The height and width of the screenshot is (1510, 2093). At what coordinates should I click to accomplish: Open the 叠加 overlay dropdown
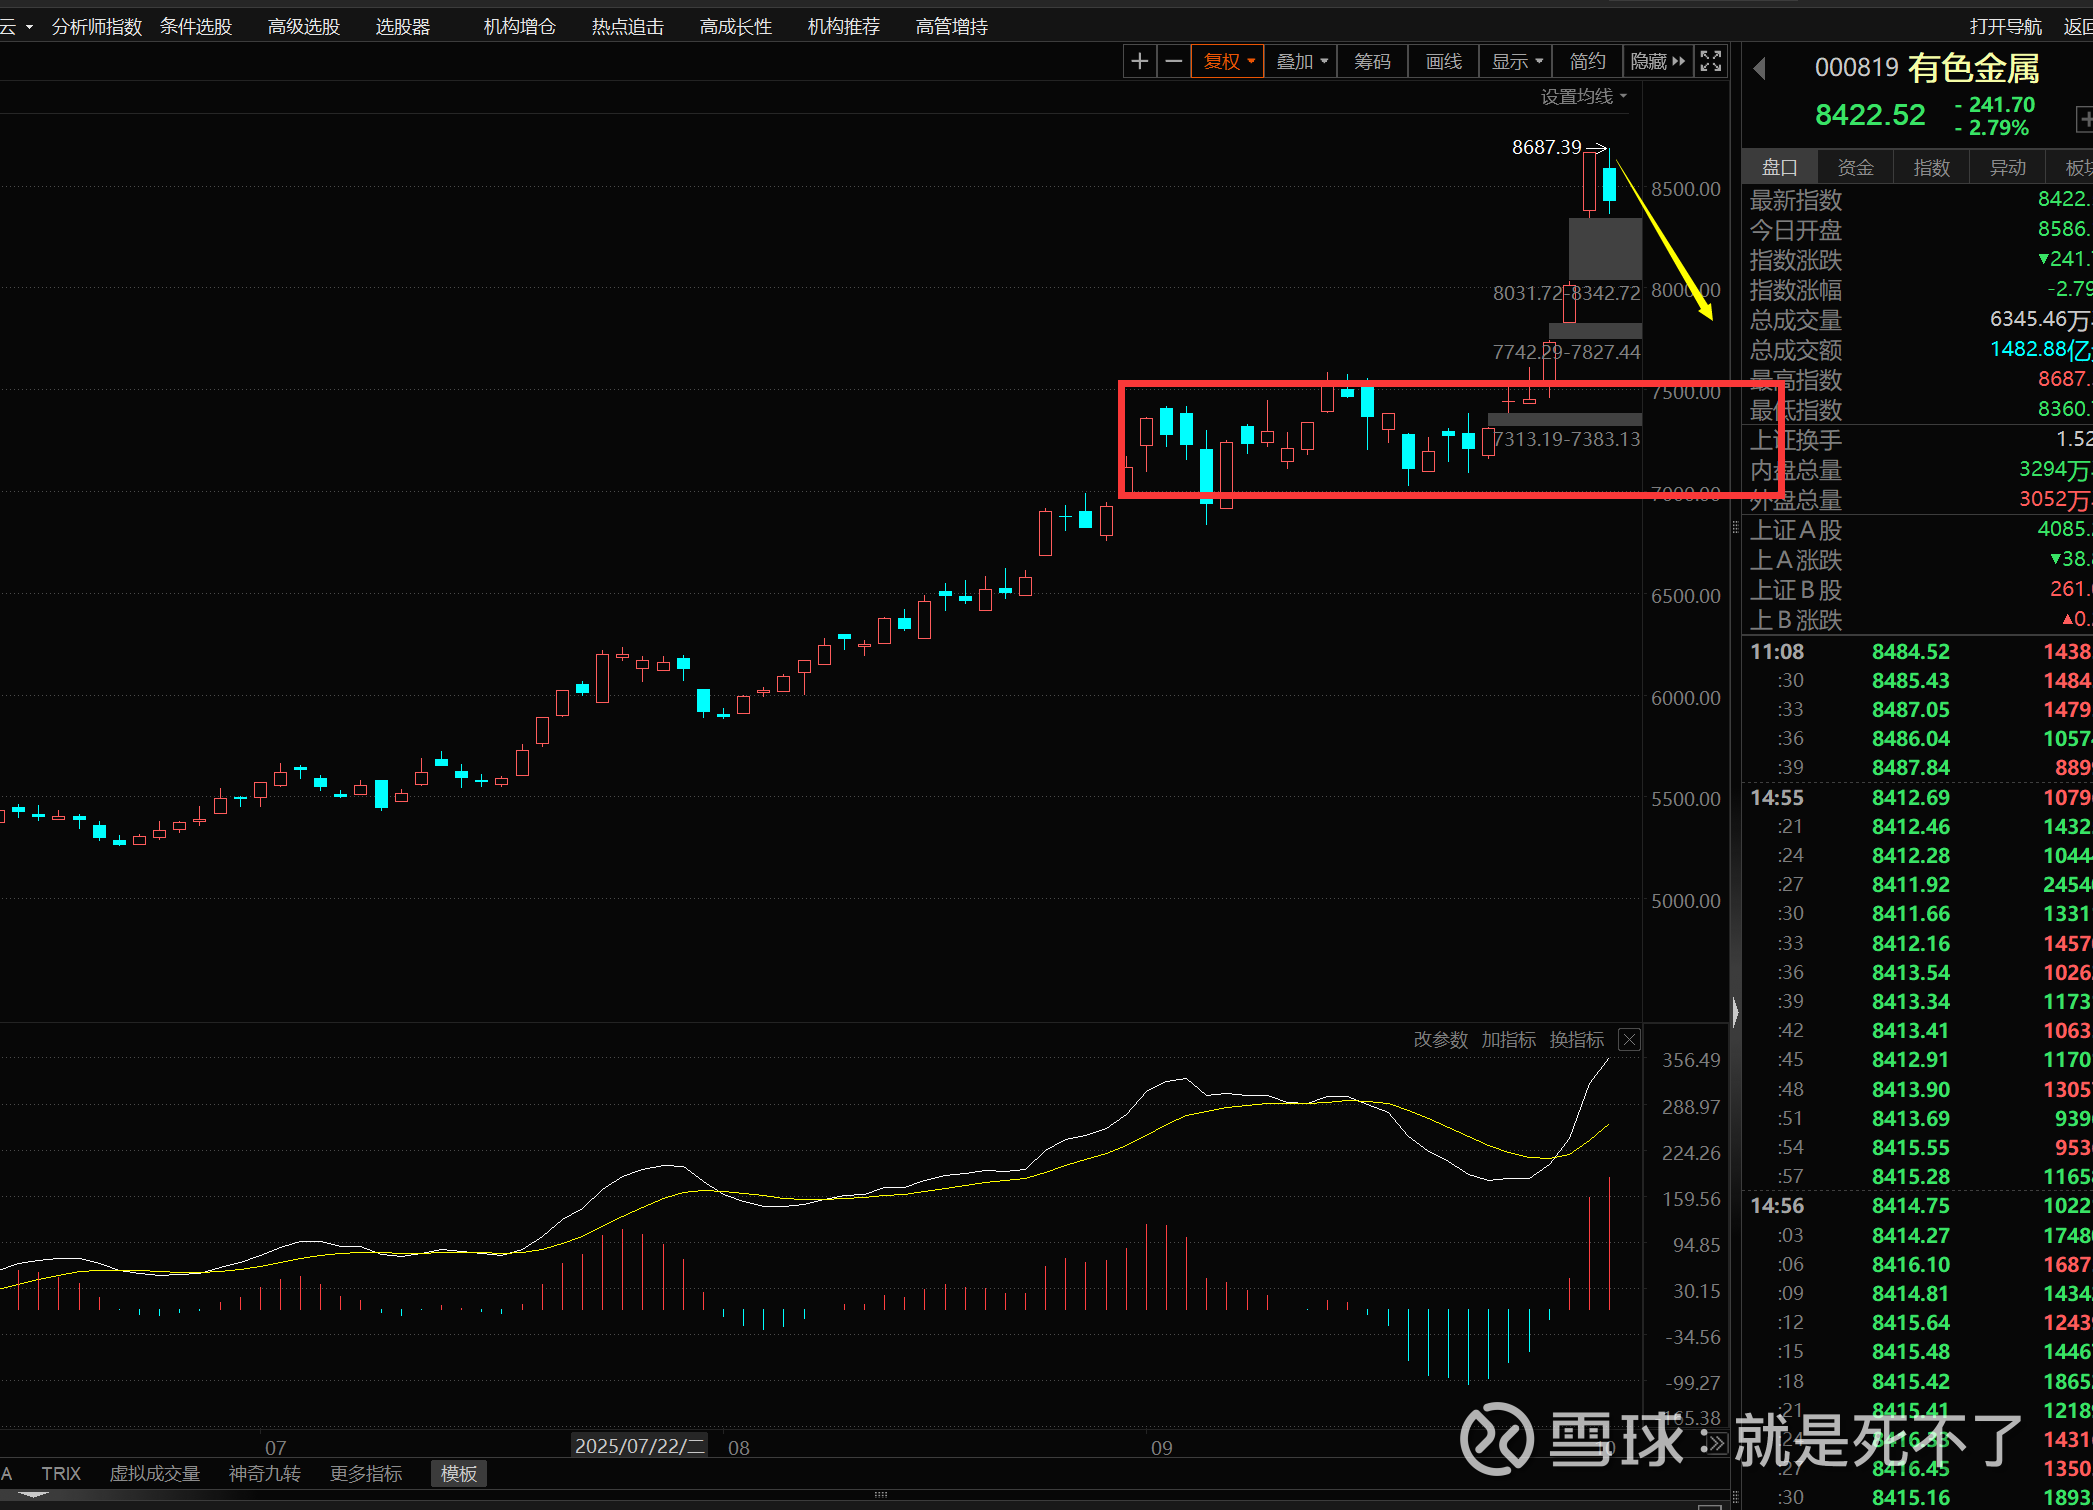click(1301, 62)
